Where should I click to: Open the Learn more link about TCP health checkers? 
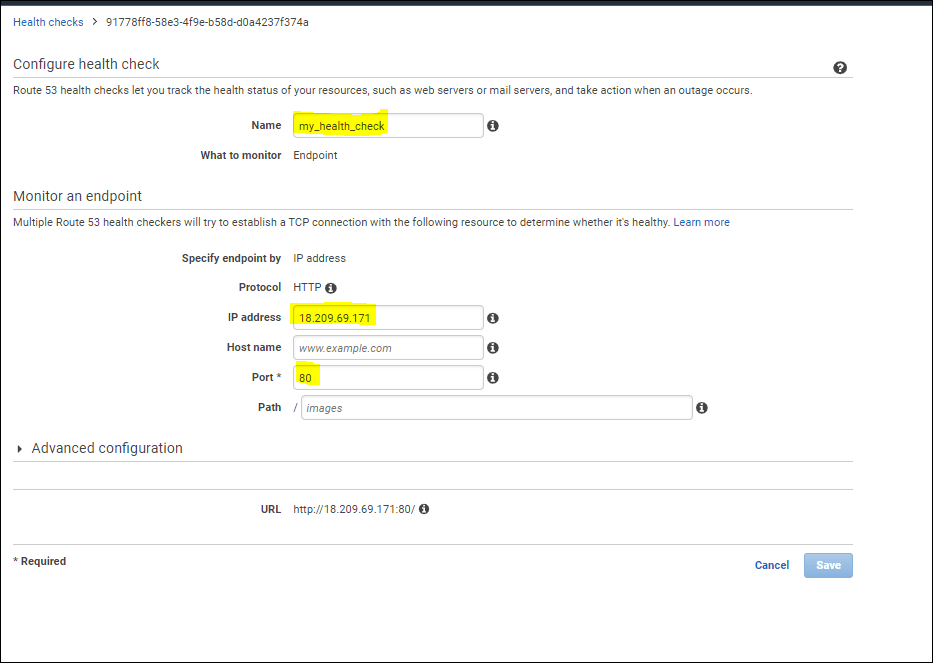(701, 222)
